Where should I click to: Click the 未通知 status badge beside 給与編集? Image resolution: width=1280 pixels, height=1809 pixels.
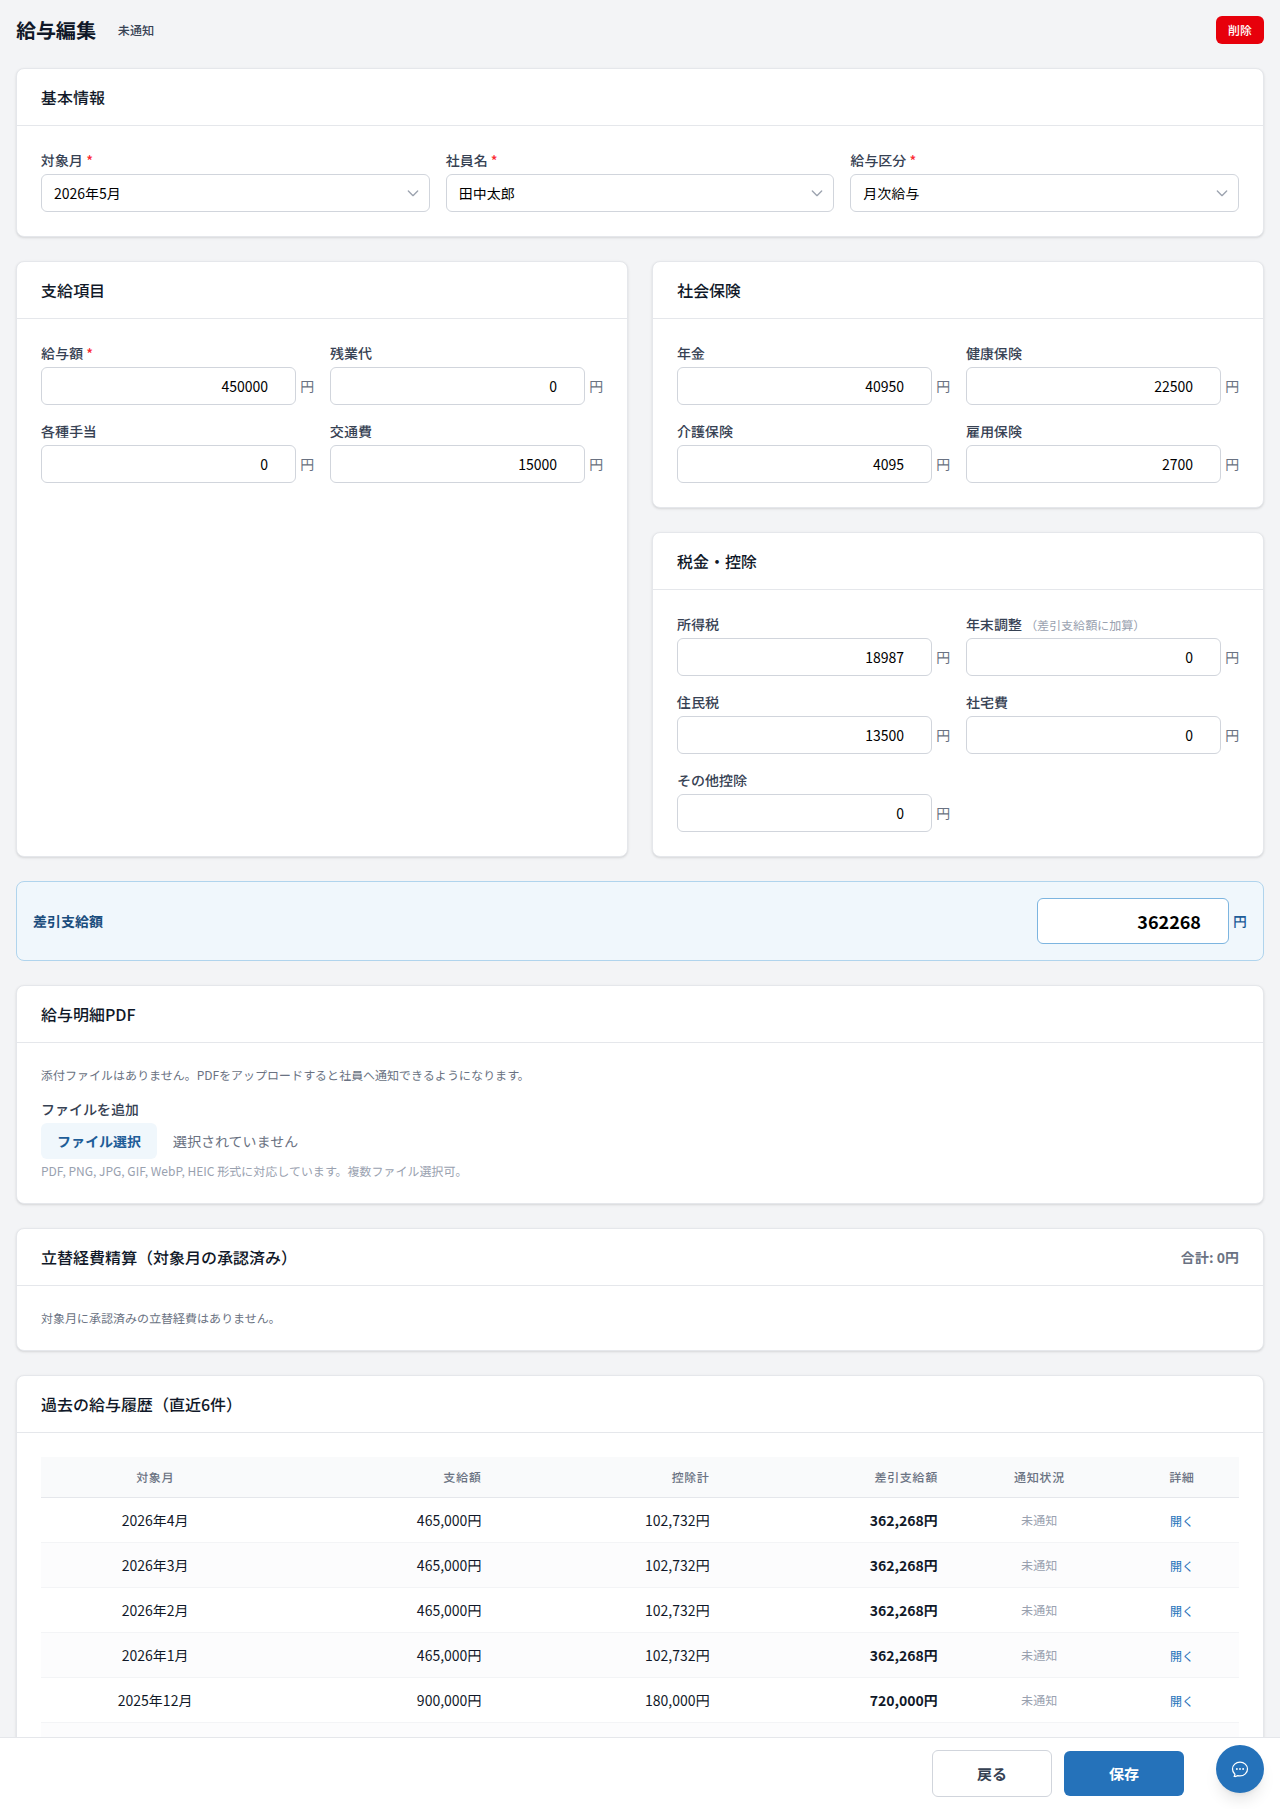pyautogui.click(x=136, y=31)
